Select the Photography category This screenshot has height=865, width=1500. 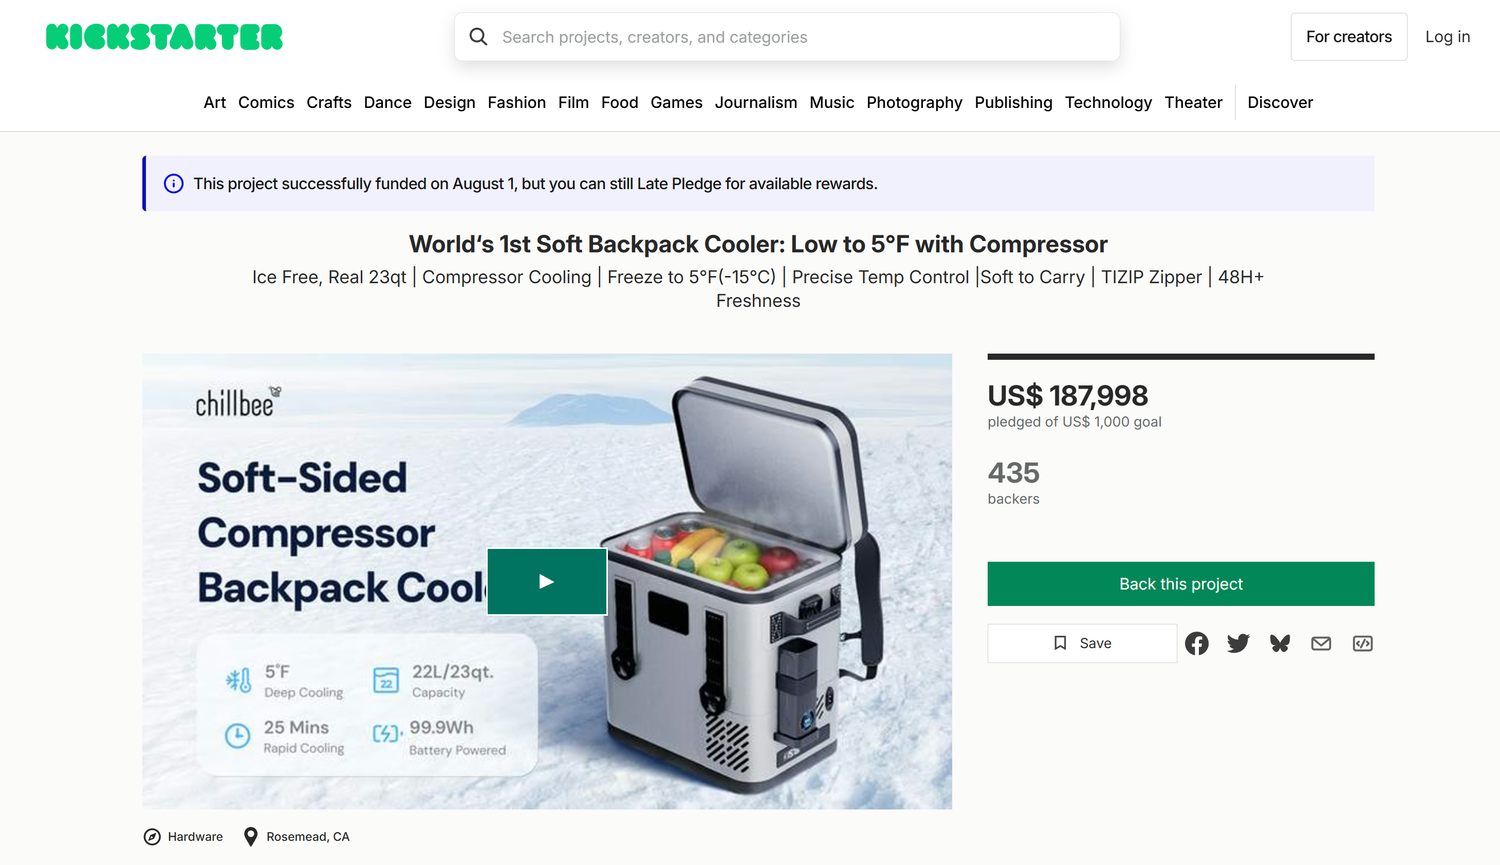point(914,102)
